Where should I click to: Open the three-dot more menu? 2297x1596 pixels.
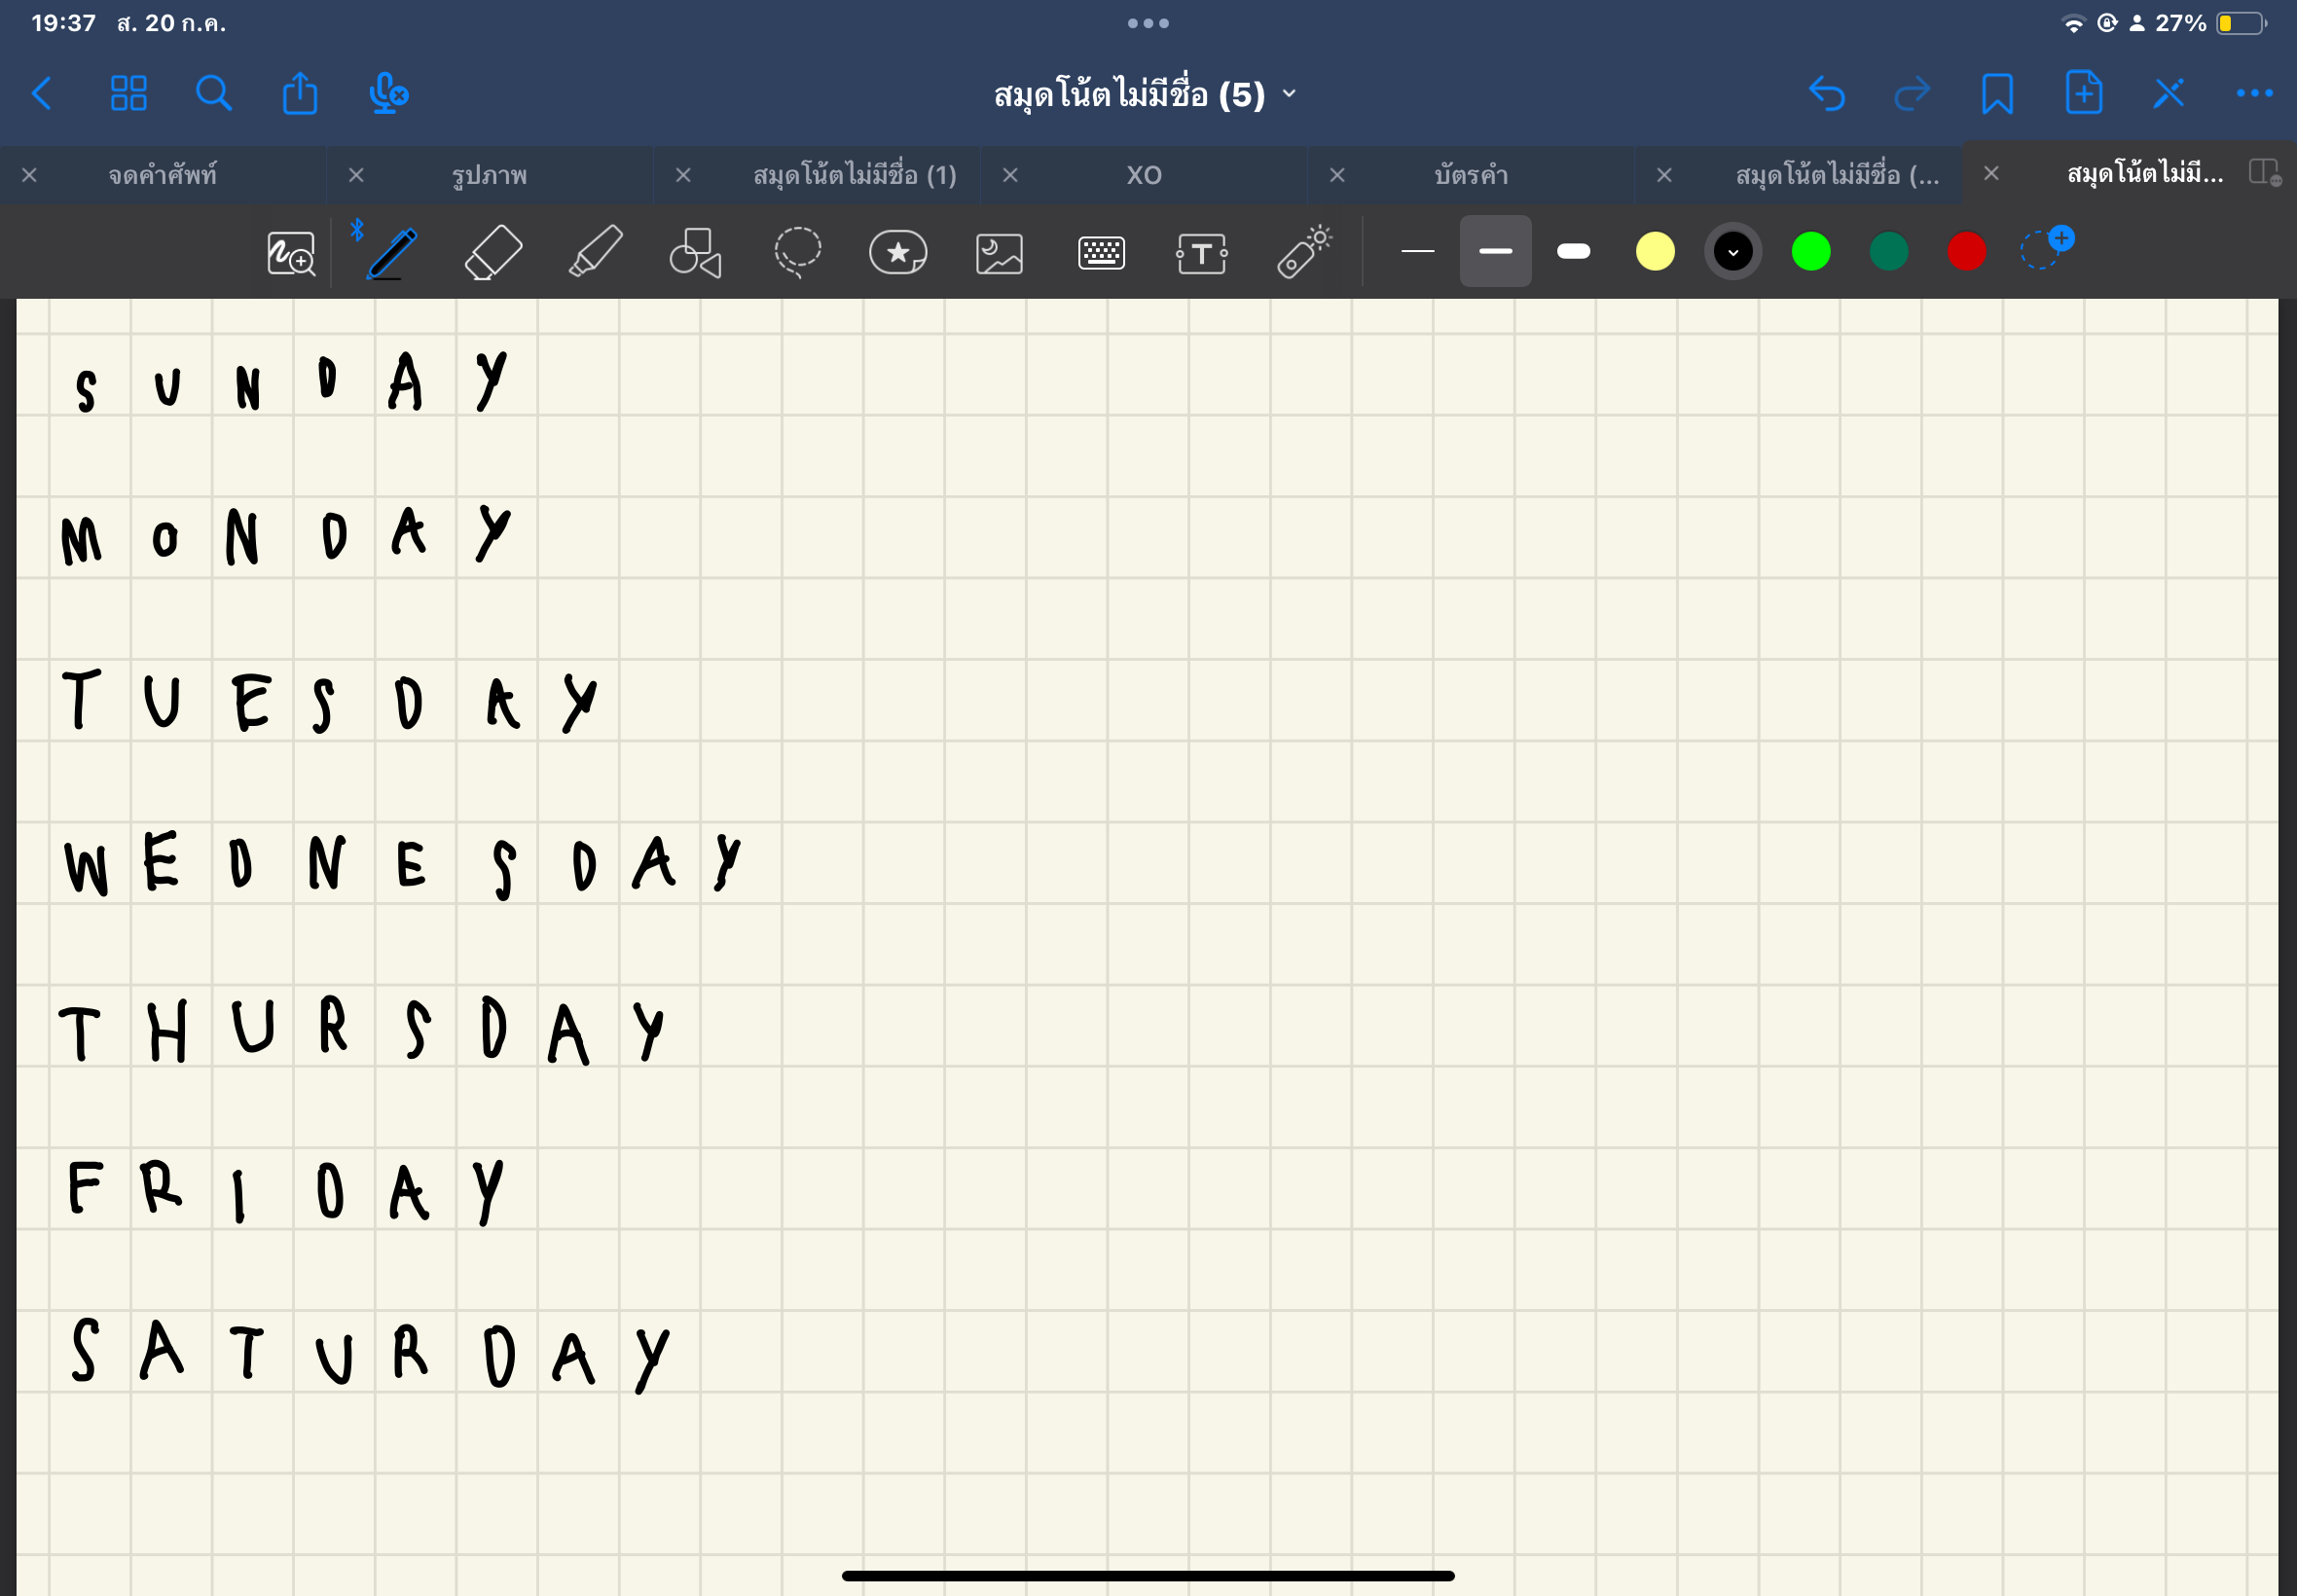coord(2254,94)
